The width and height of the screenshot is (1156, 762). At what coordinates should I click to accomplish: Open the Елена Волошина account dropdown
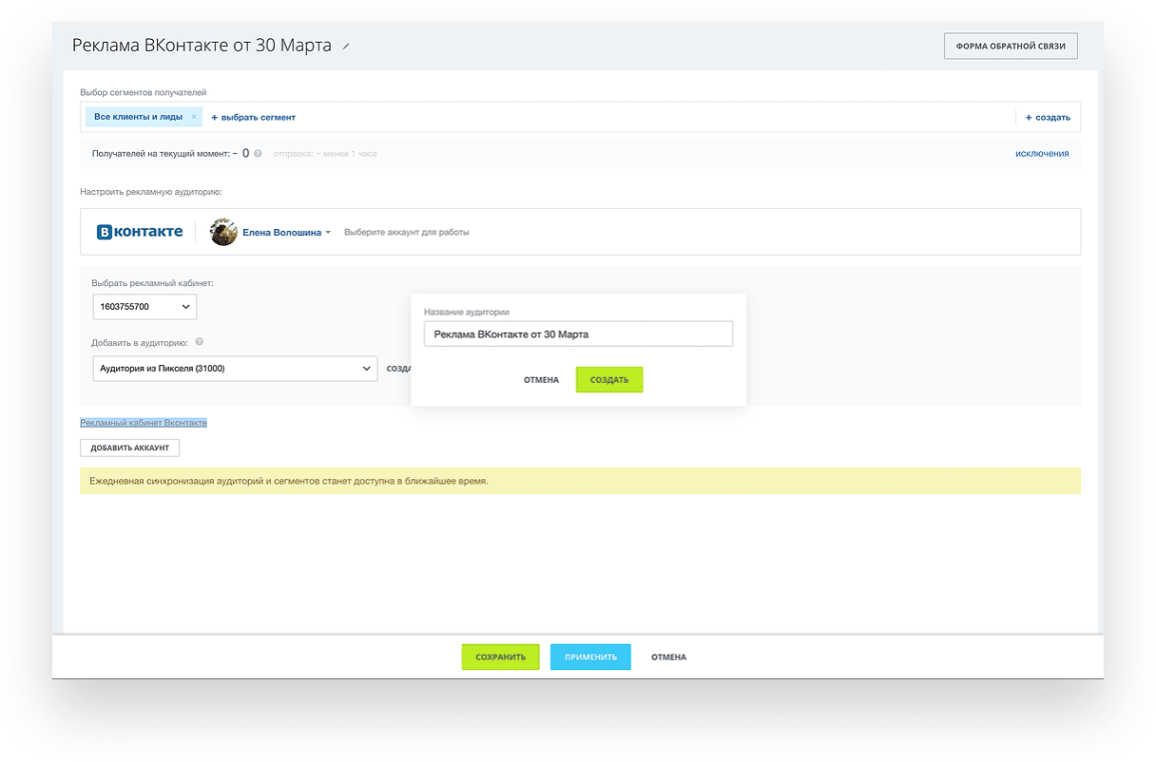tap(287, 232)
